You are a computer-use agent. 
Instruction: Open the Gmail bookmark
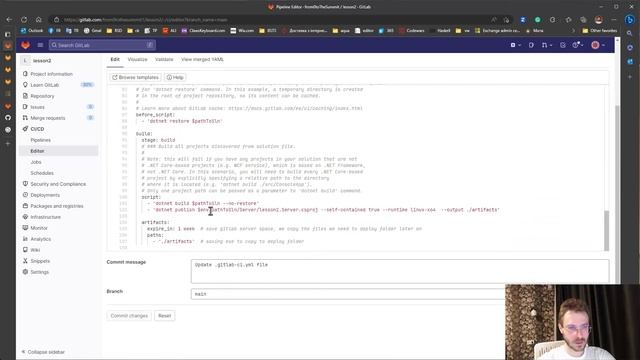click(93, 31)
